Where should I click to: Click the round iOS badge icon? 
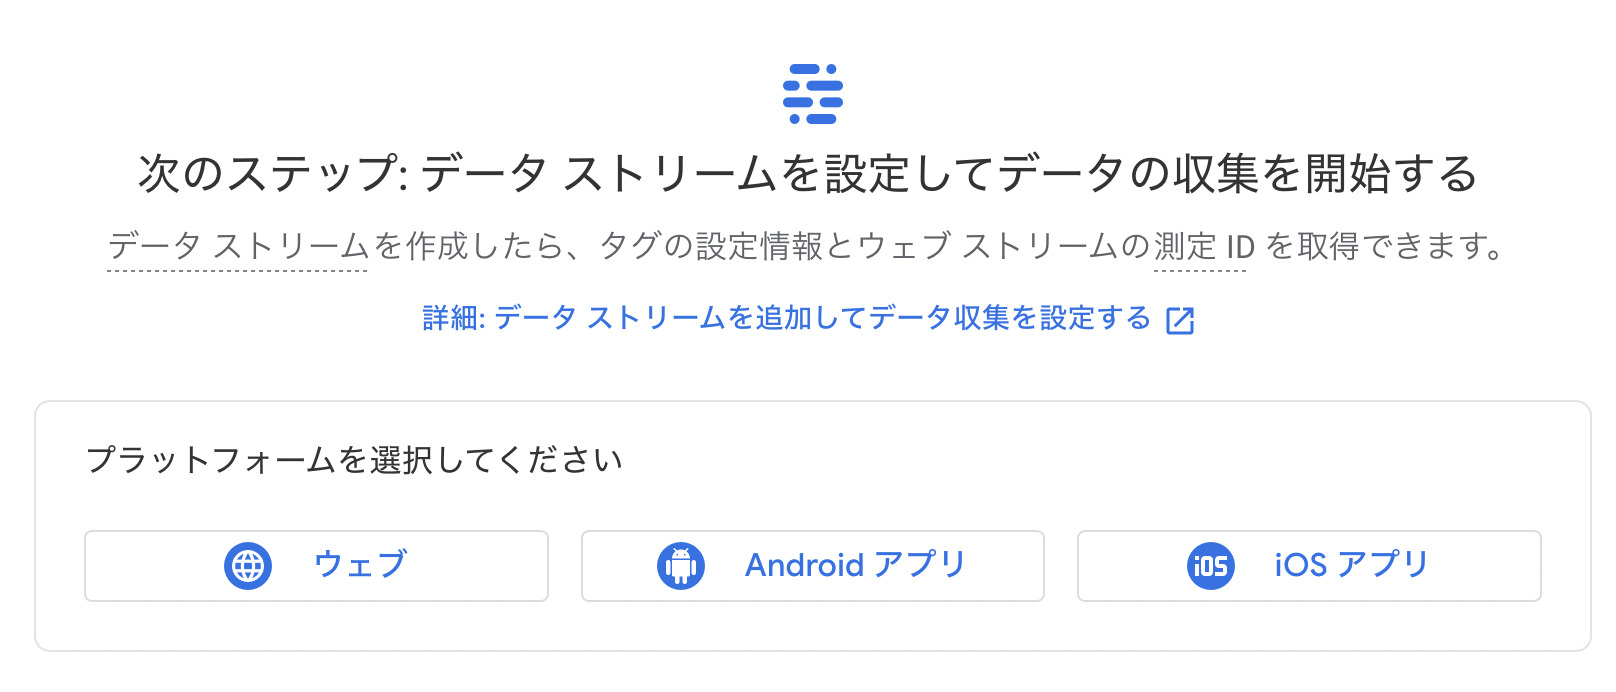click(x=1211, y=566)
